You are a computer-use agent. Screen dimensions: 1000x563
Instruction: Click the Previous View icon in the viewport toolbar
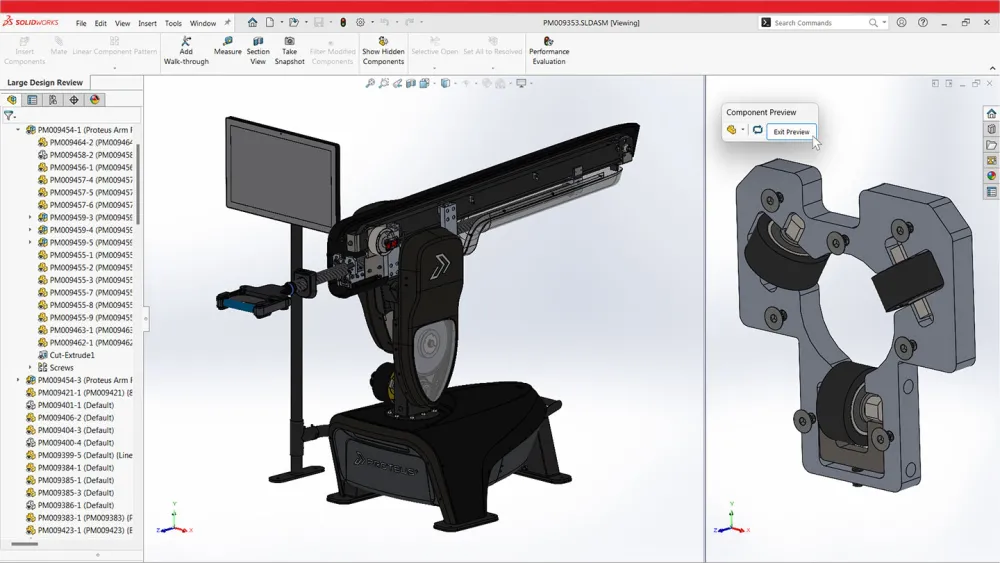(397, 83)
